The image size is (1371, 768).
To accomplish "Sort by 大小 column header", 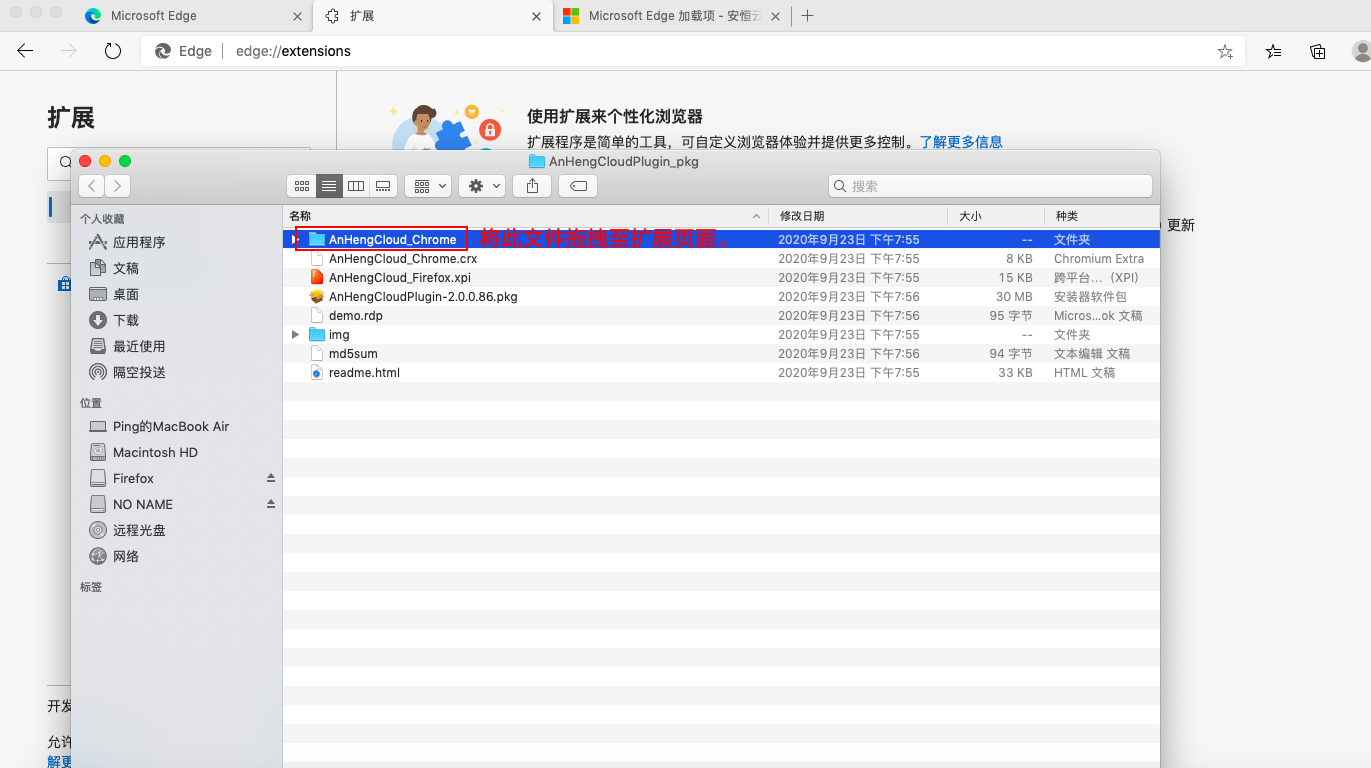I will pyautogui.click(x=995, y=216).
